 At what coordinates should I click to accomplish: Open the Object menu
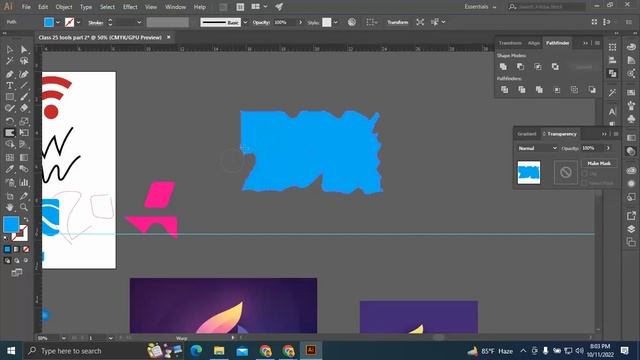click(64, 7)
